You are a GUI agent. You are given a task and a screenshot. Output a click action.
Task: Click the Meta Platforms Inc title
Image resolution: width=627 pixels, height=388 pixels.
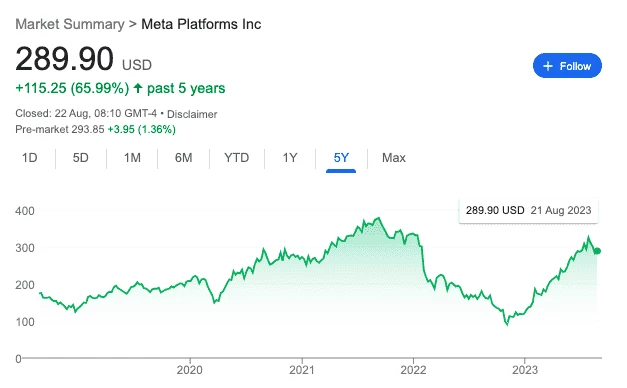coord(201,24)
